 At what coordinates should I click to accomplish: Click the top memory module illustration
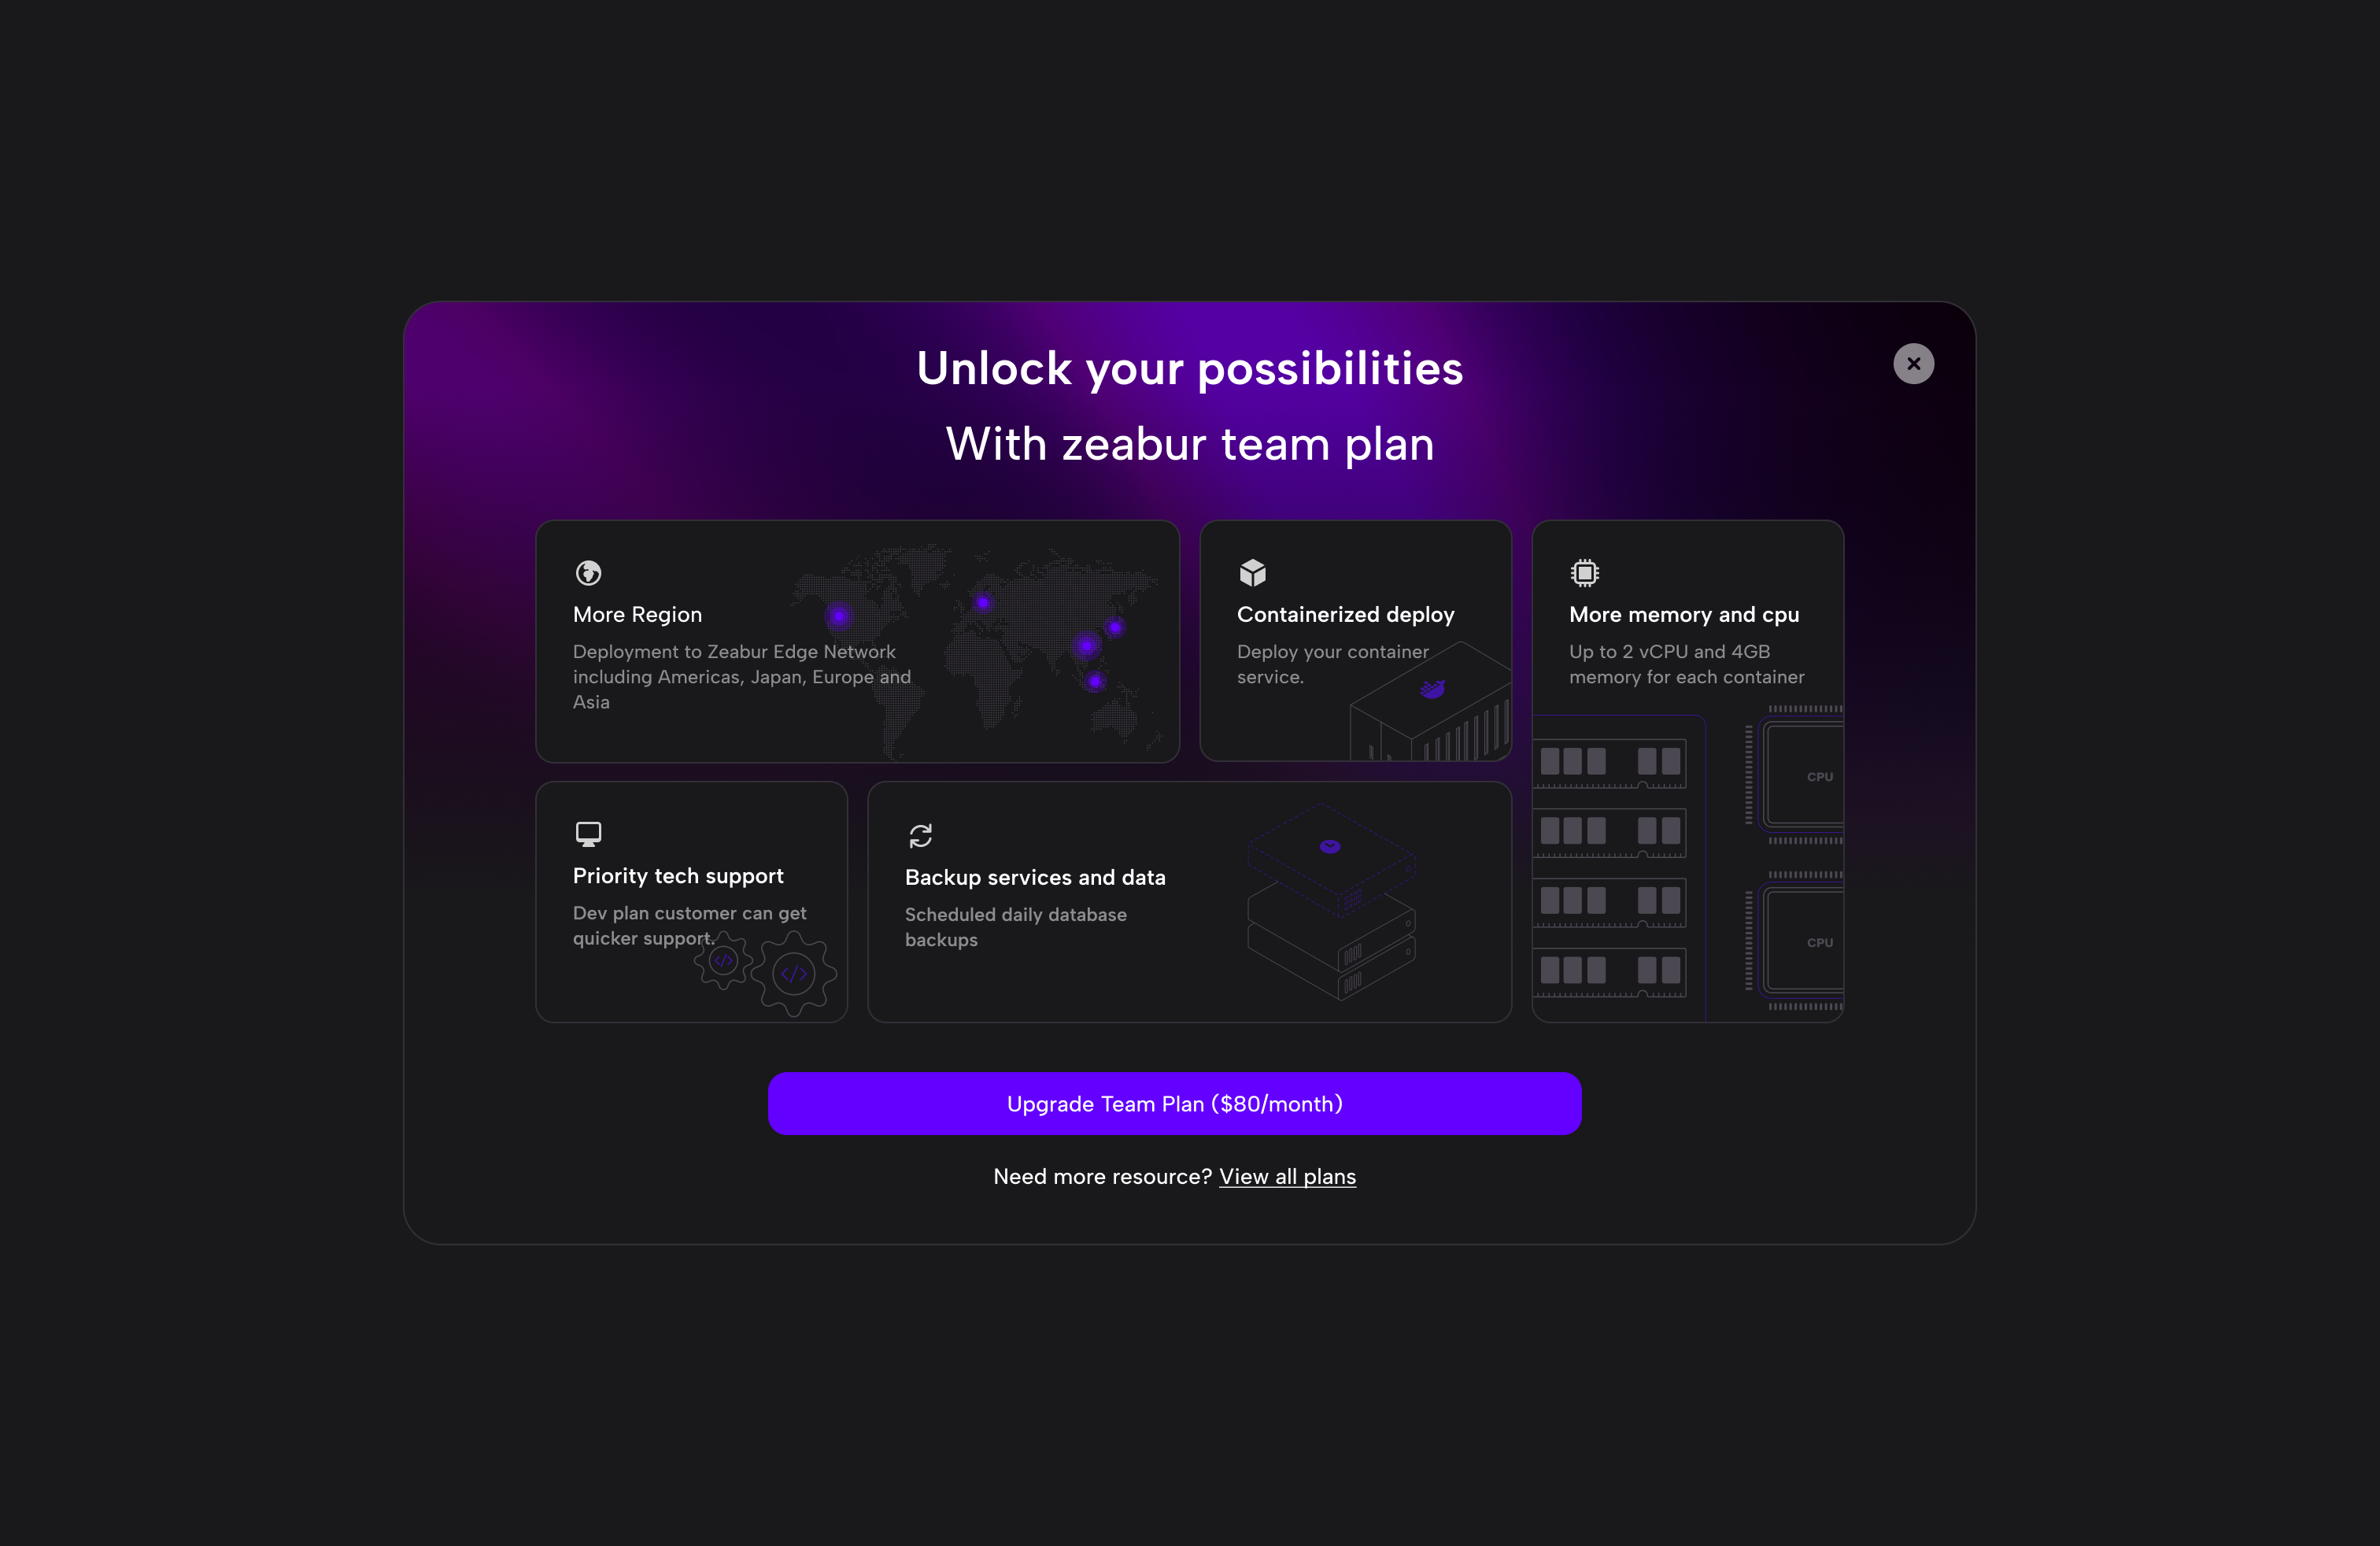[1610, 763]
